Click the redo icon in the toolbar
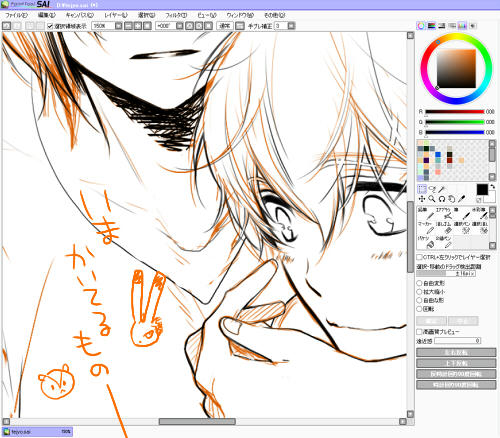This screenshot has height=438, width=500. pyautogui.click(x=17, y=26)
